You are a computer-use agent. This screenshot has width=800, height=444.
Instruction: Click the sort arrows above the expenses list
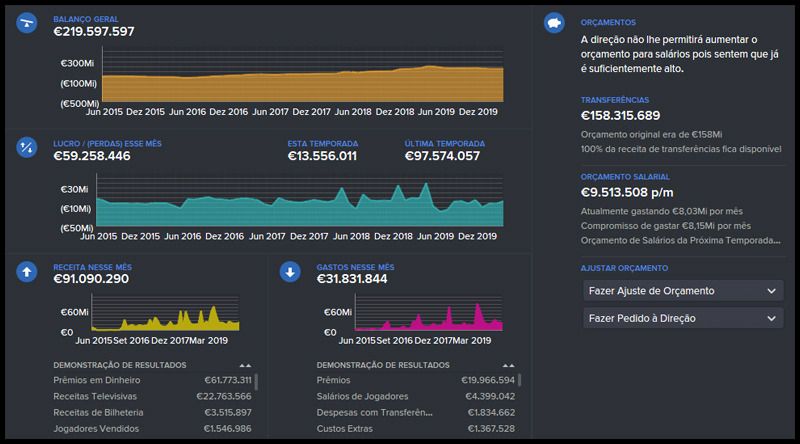[509, 366]
